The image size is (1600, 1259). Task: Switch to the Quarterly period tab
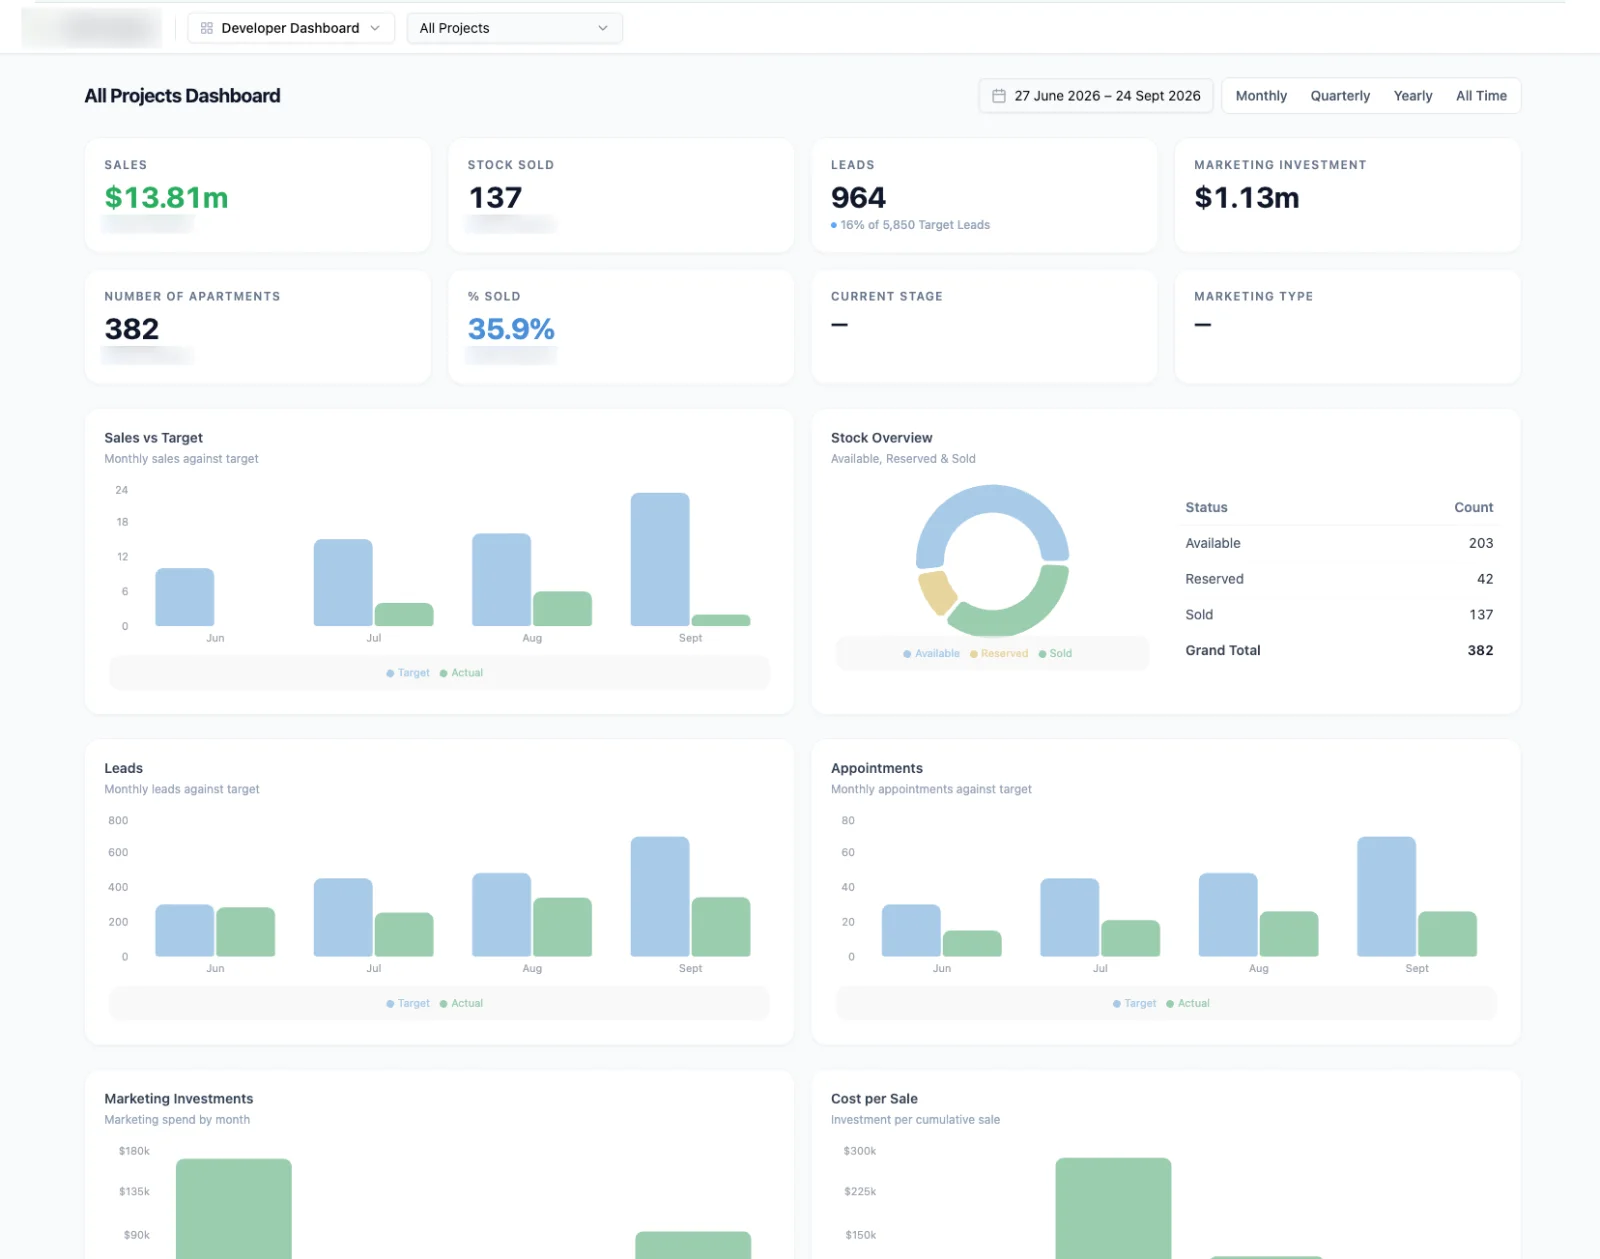[x=1340, y=96]
